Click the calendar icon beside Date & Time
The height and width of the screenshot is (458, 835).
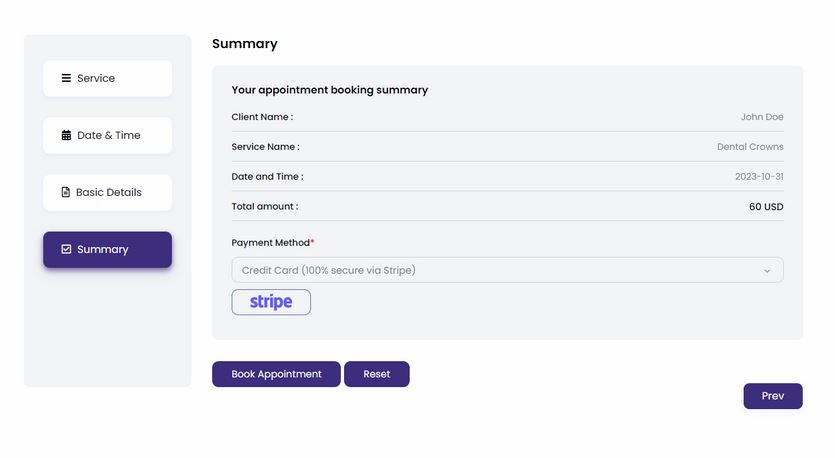(x=66, y=135)
